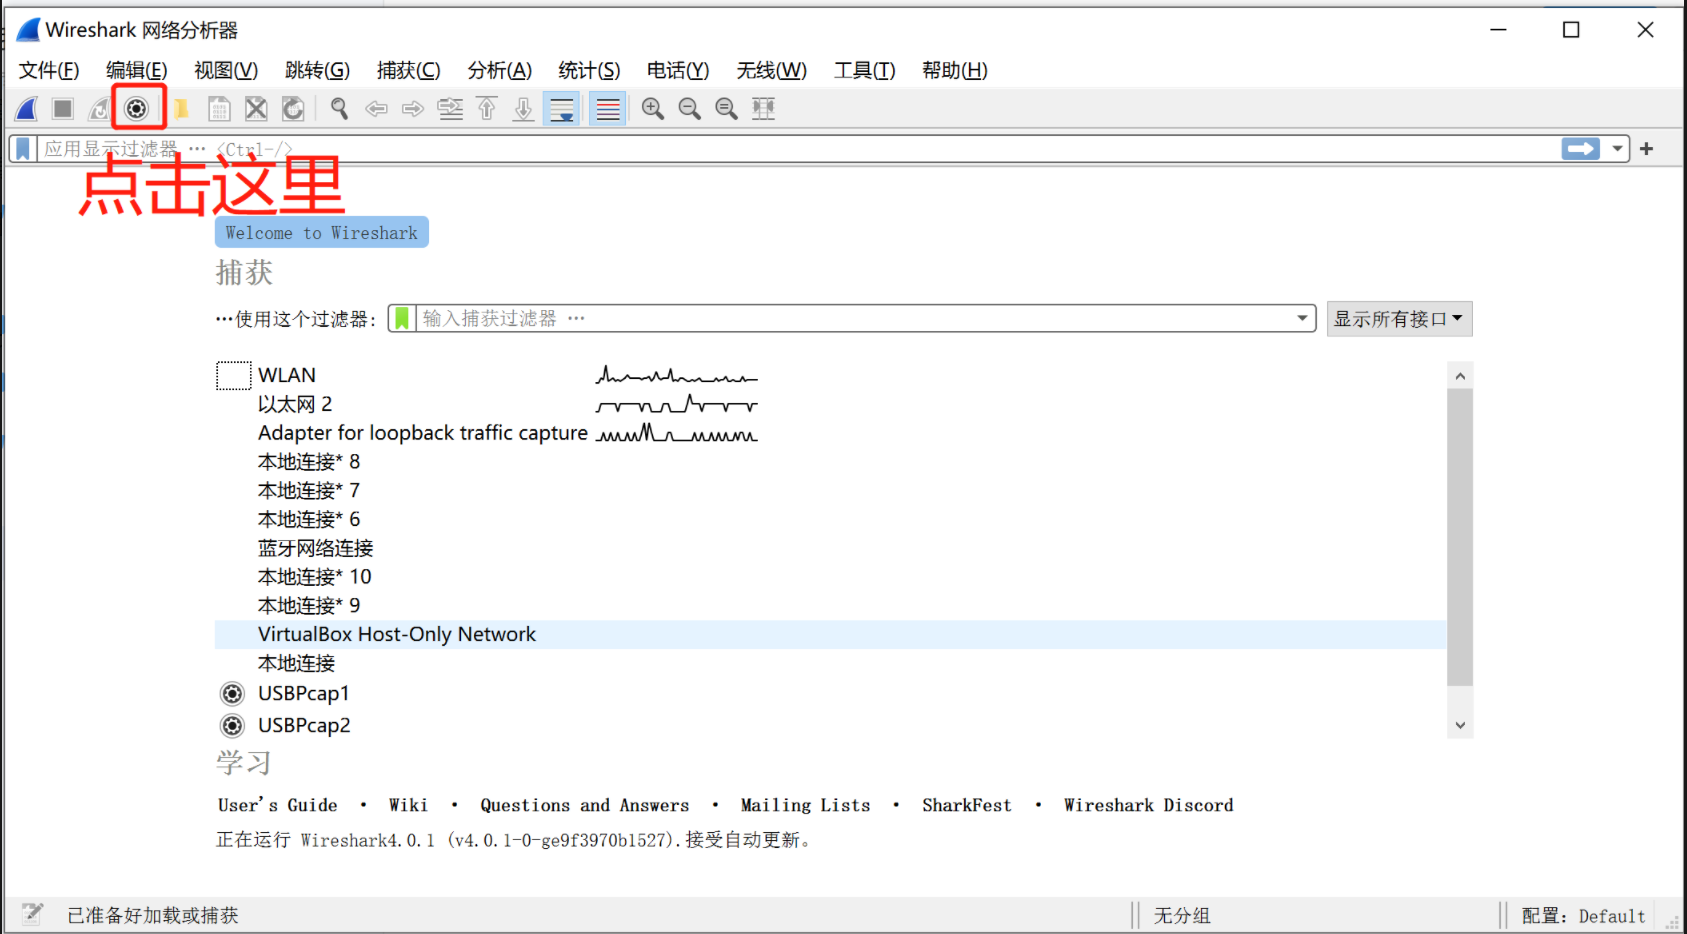
Task: Open the Questions and Answers link
Action: click(x=585, y=805)
